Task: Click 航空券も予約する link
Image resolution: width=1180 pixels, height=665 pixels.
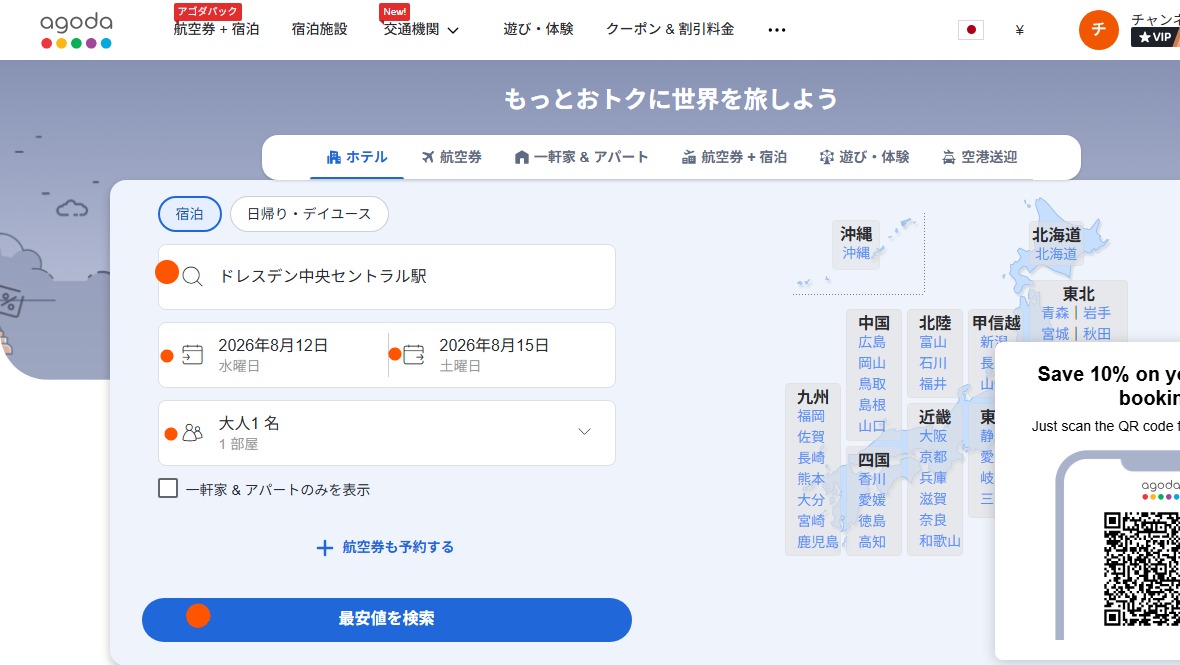Action: point(398,547)
